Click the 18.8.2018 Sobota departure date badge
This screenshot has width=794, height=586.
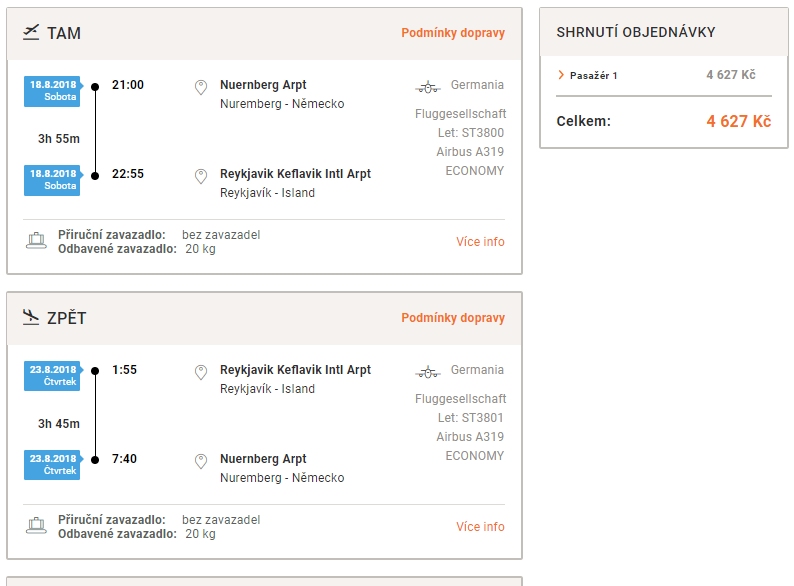pyautogui.click(x=53, y=91)
